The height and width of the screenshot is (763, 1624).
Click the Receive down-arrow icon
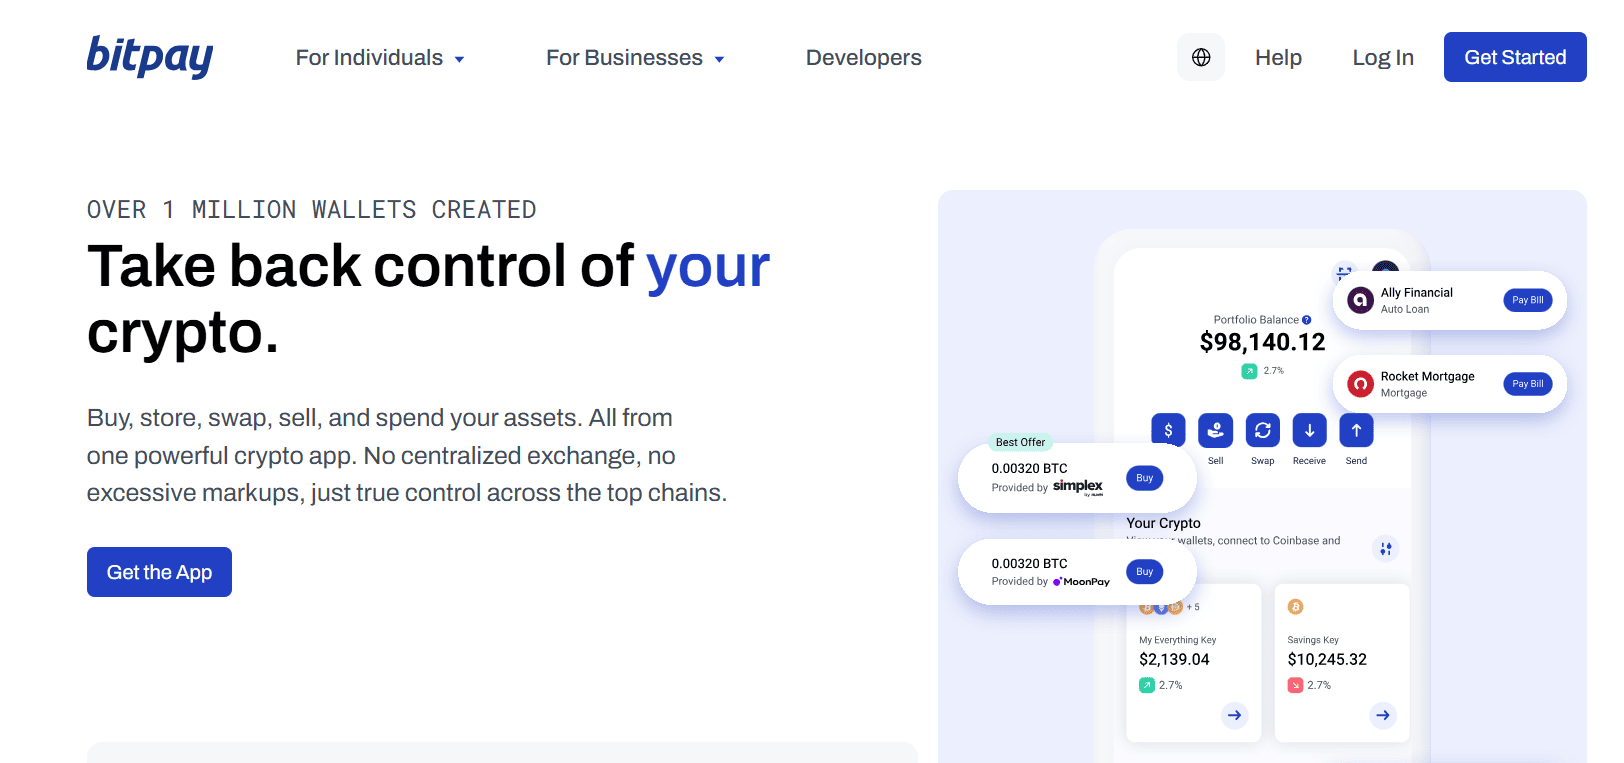pyautogui.click(x=1309, y=430)
